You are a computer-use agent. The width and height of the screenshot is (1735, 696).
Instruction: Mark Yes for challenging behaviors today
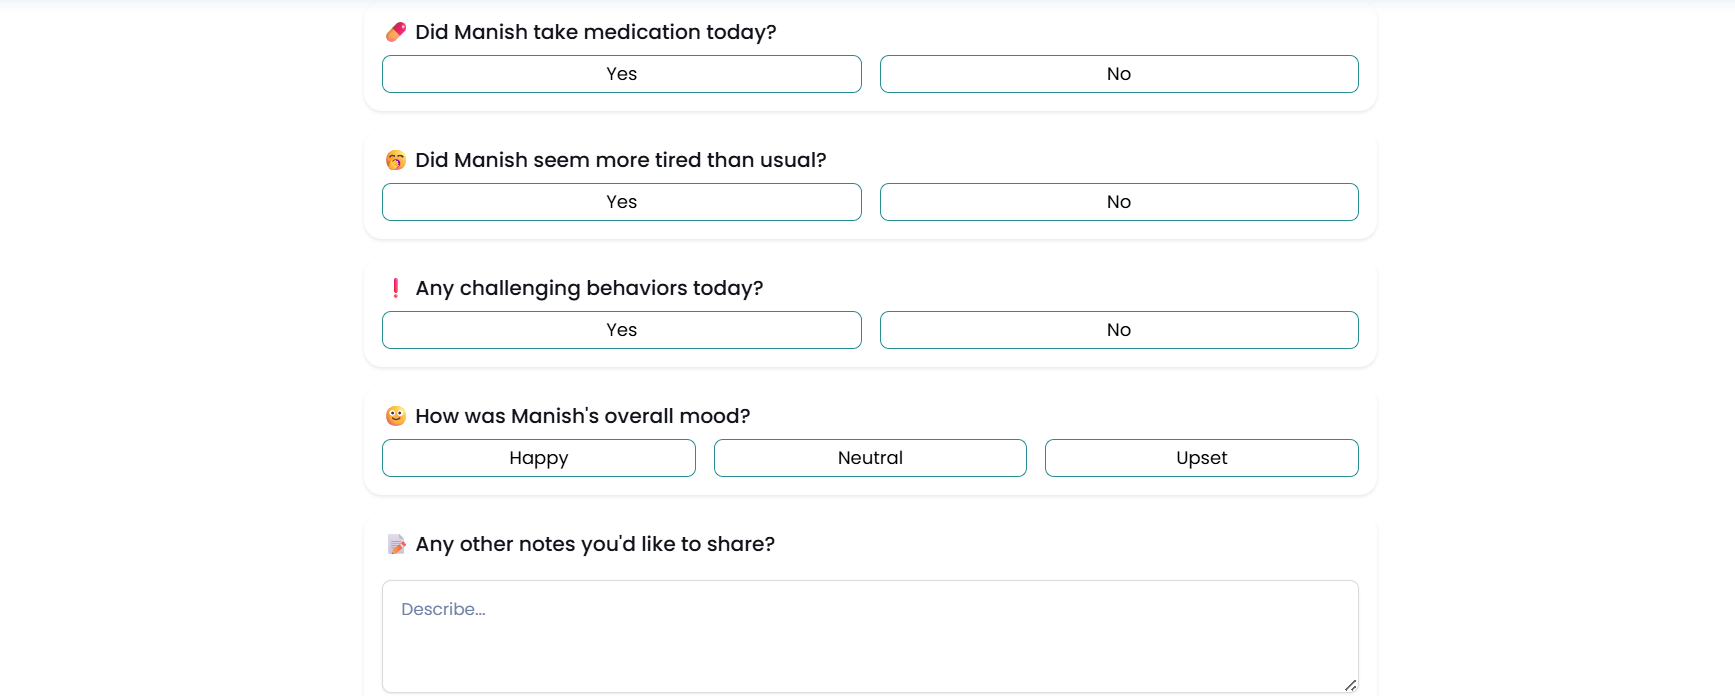tap(621, 330)
